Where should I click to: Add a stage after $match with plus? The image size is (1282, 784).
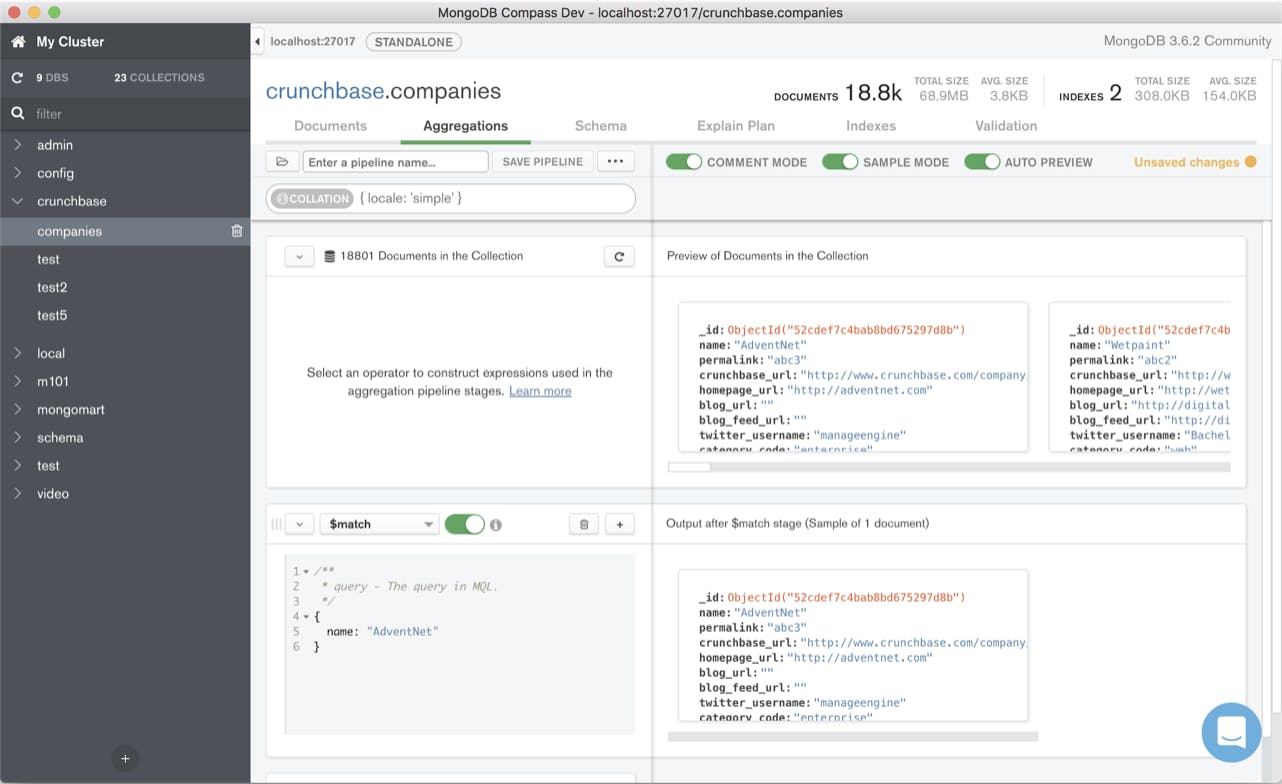pos(620,525)
